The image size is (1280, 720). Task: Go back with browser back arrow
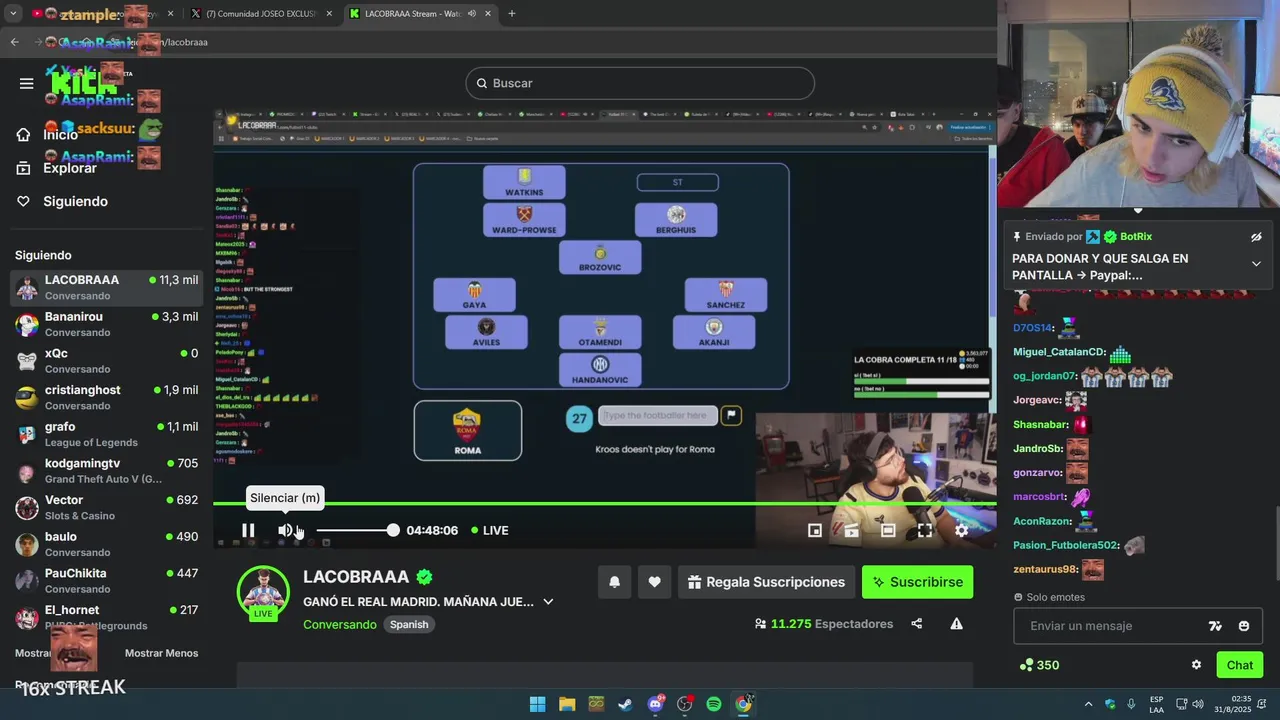coord(14,42)
